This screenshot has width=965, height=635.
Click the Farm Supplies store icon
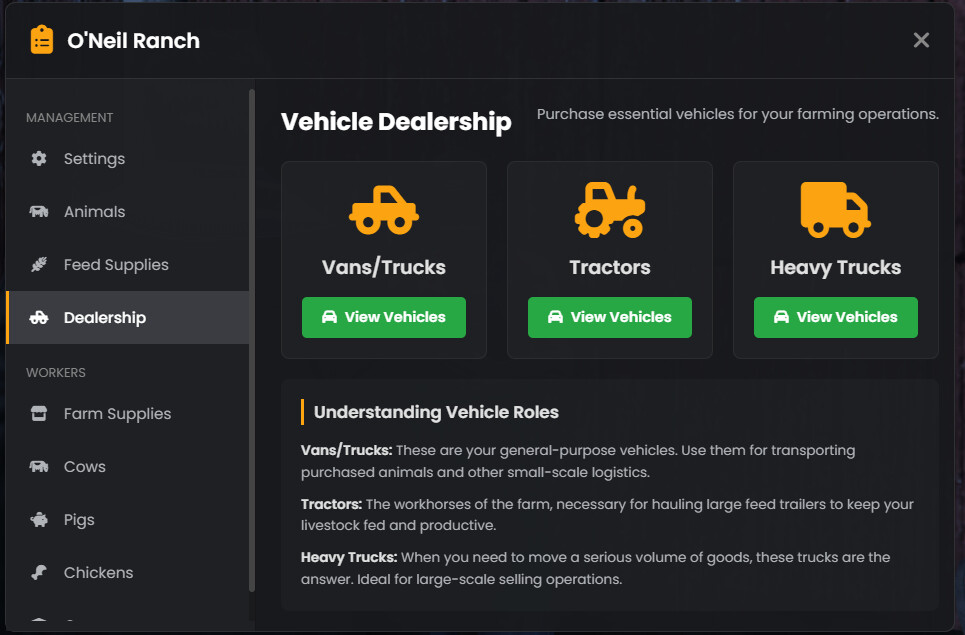point(39,414)
